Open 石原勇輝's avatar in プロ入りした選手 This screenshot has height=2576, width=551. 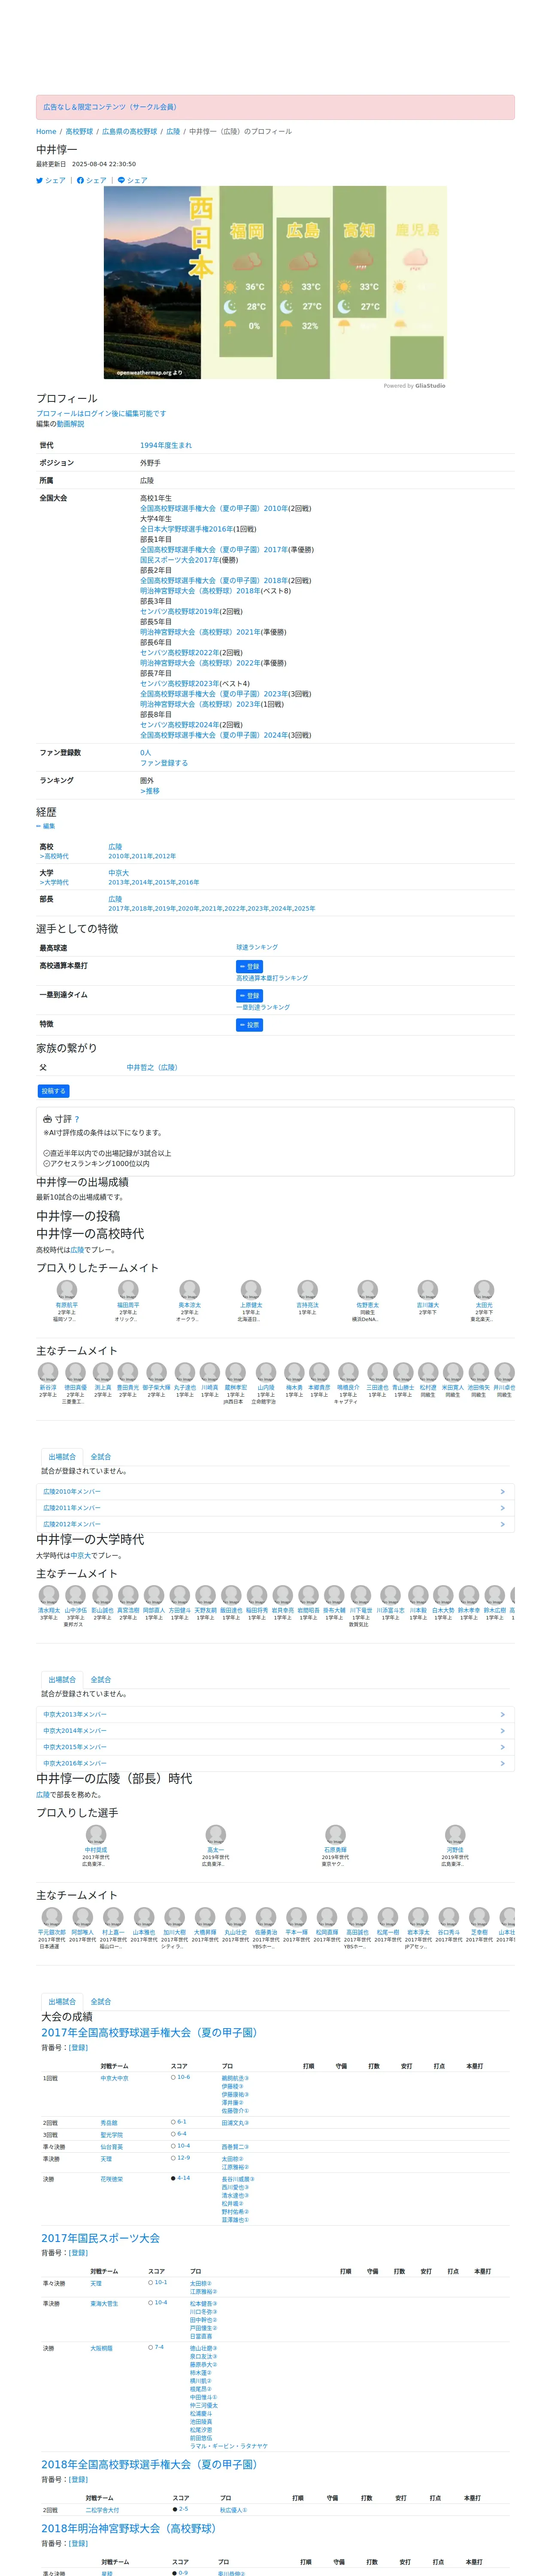335,1834
